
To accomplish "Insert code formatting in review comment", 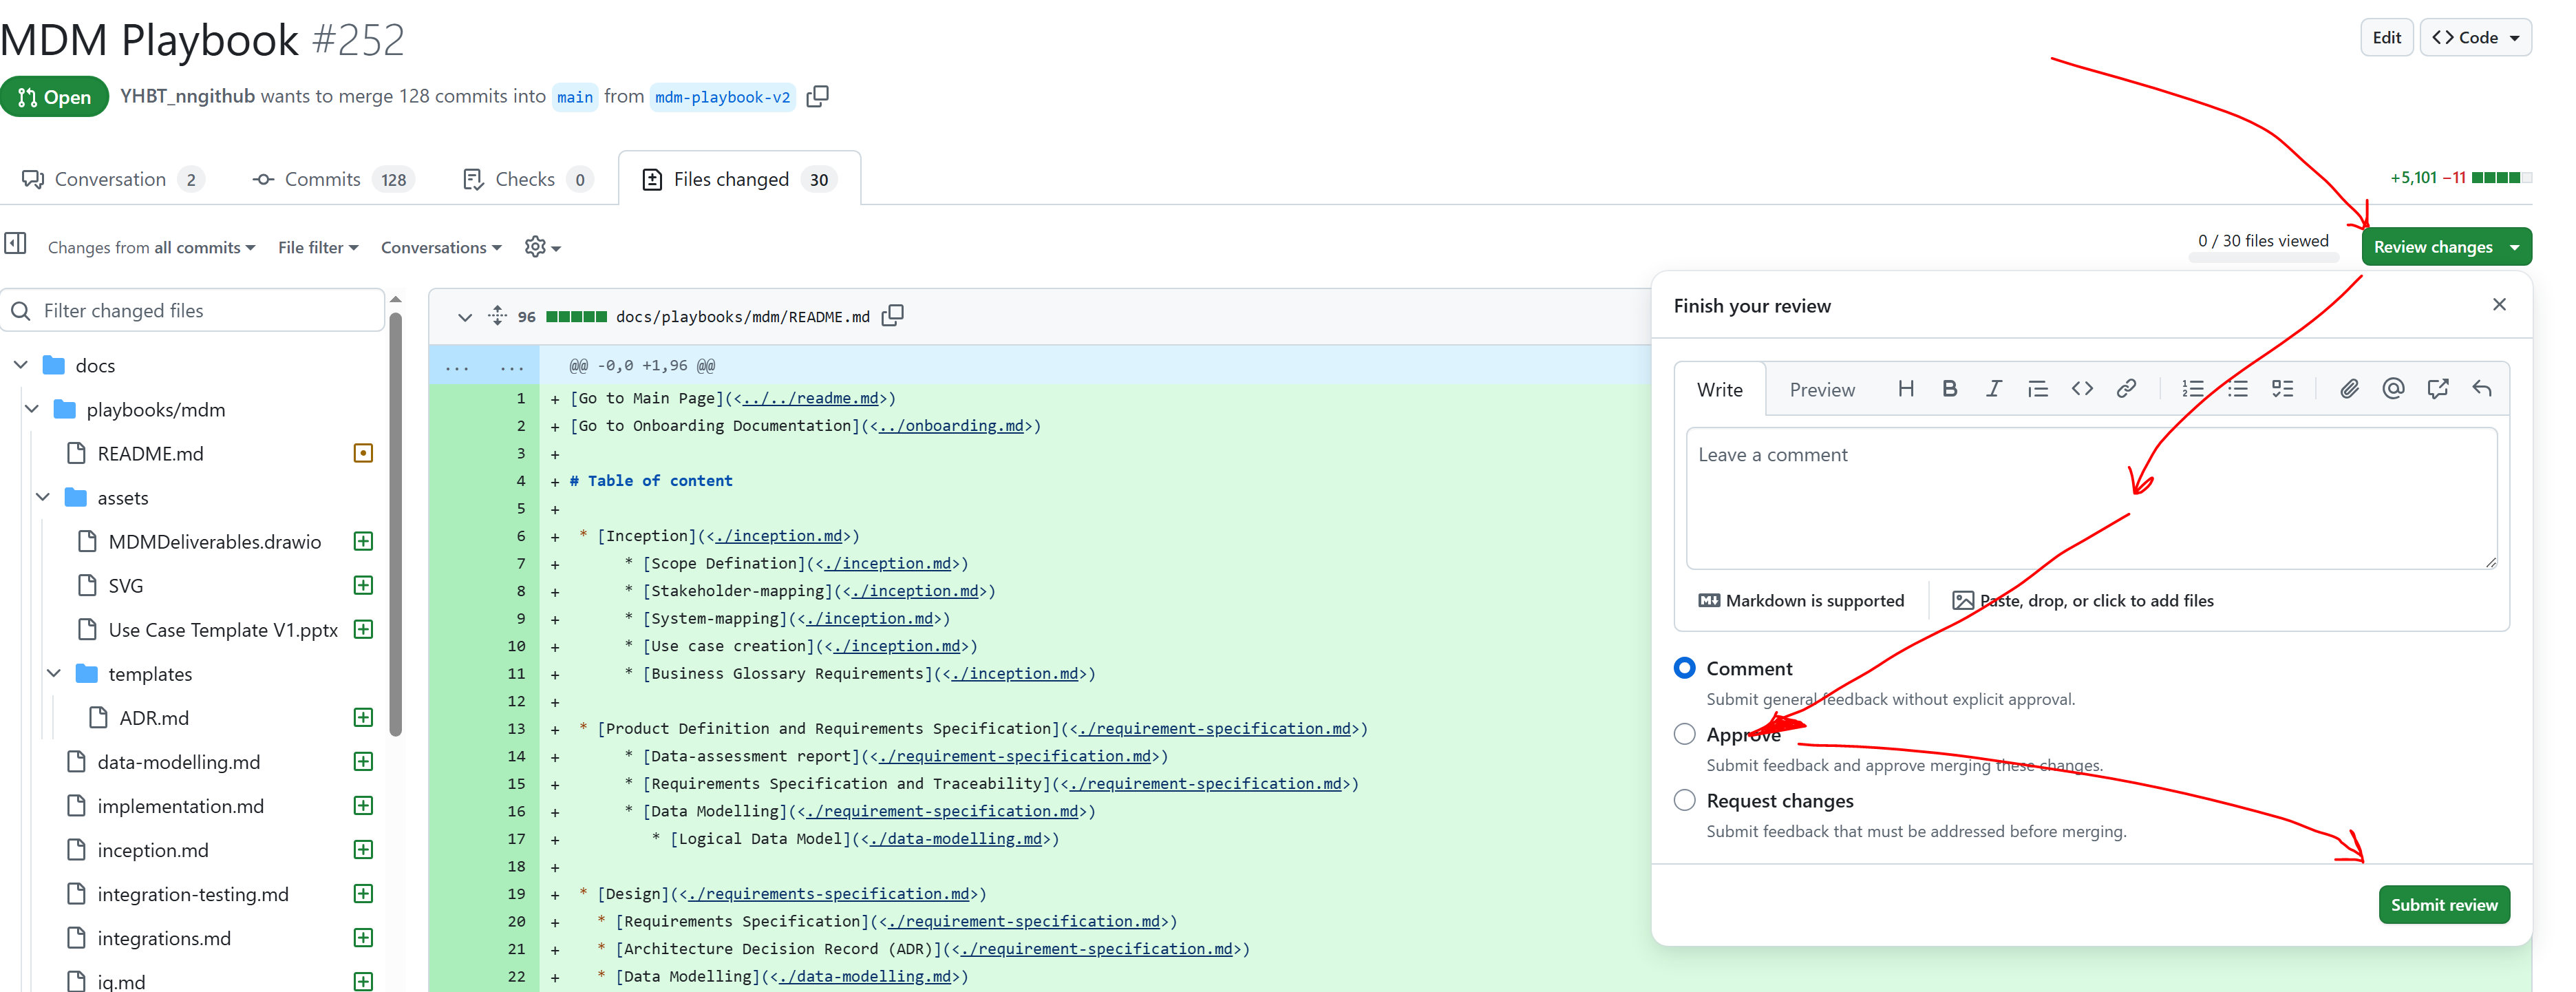I will pos(2082,389).
